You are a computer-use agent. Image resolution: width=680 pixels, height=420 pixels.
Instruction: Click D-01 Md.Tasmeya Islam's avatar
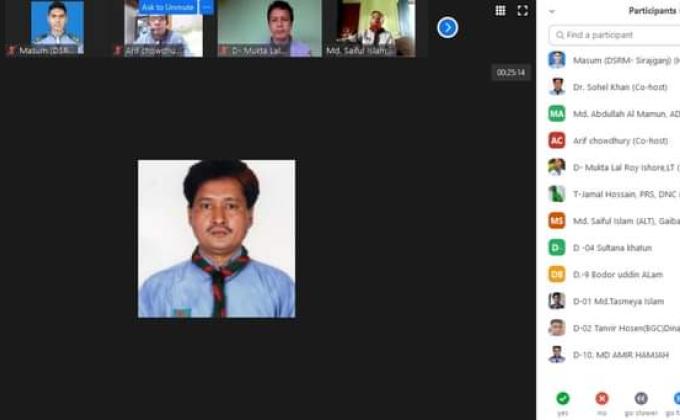click(x=557, y=301)
